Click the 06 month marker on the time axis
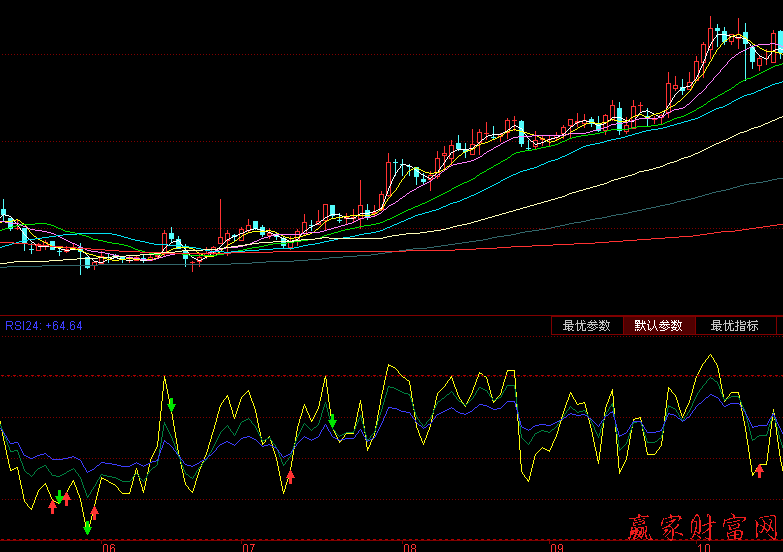The image size is (783, 552). tap(109, 547)
